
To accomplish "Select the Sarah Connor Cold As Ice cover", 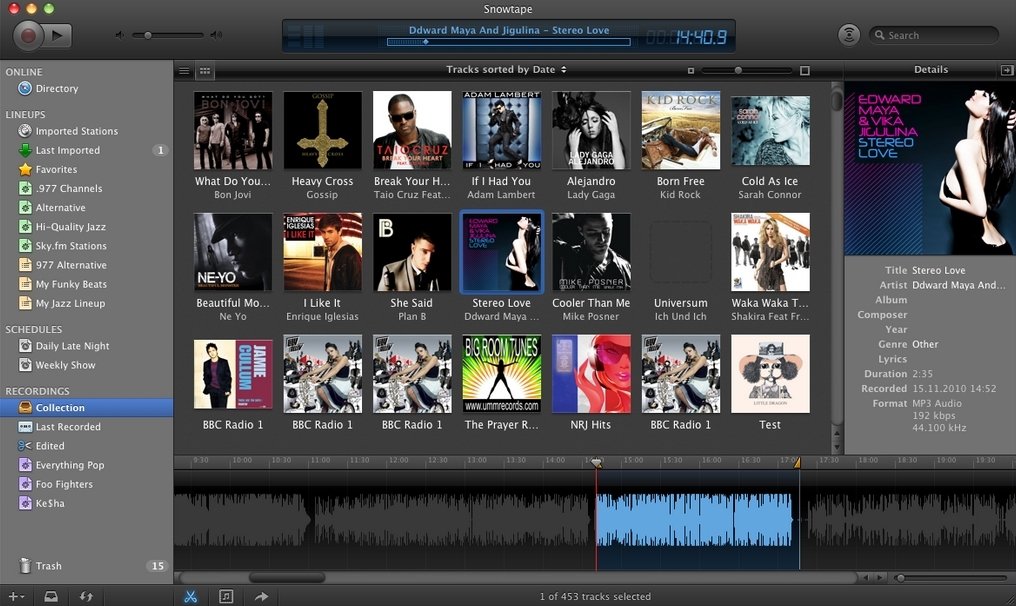I will (x=770, y=130).
